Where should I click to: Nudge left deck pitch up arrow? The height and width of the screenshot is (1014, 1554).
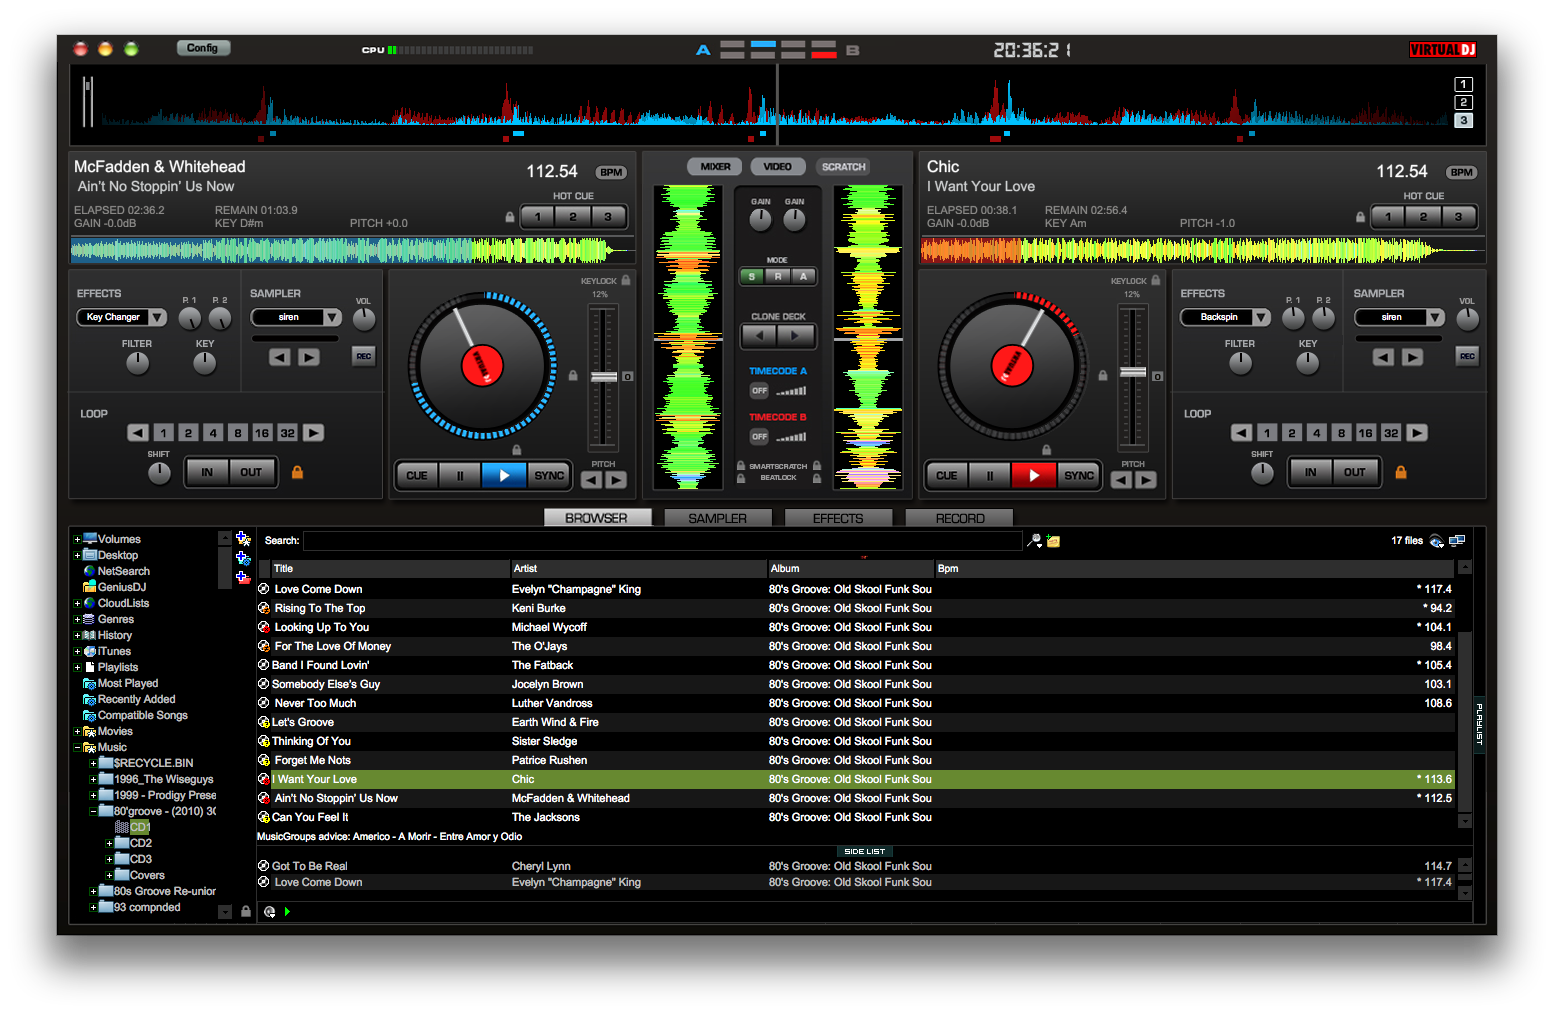(x=617, y=480)
